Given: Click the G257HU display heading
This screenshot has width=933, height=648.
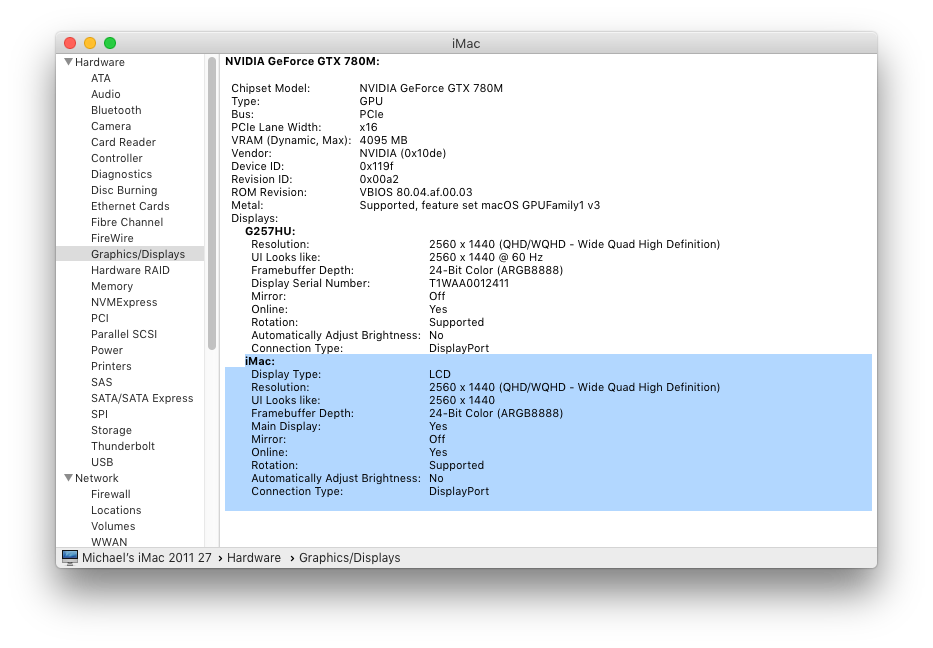Looking at the screenshot, I should click(x=270, y=231).
